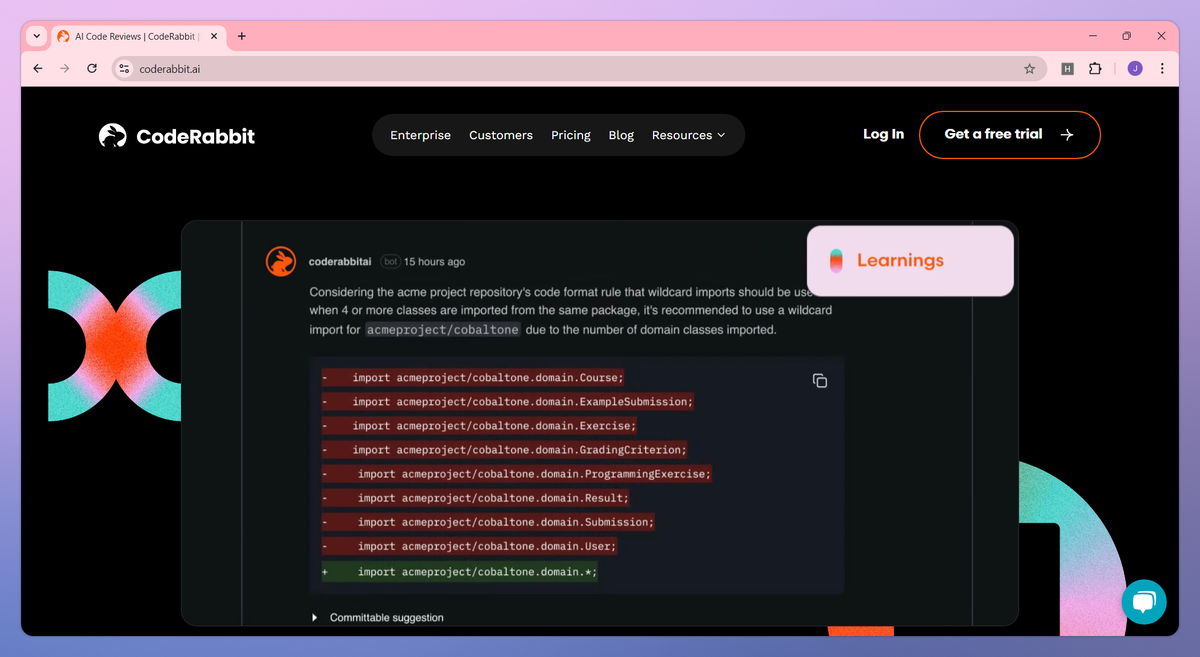This screenshot has width=1200, height=657.
Task: Open the tab search dropdown arrow
Action: (x=37, y=36)
